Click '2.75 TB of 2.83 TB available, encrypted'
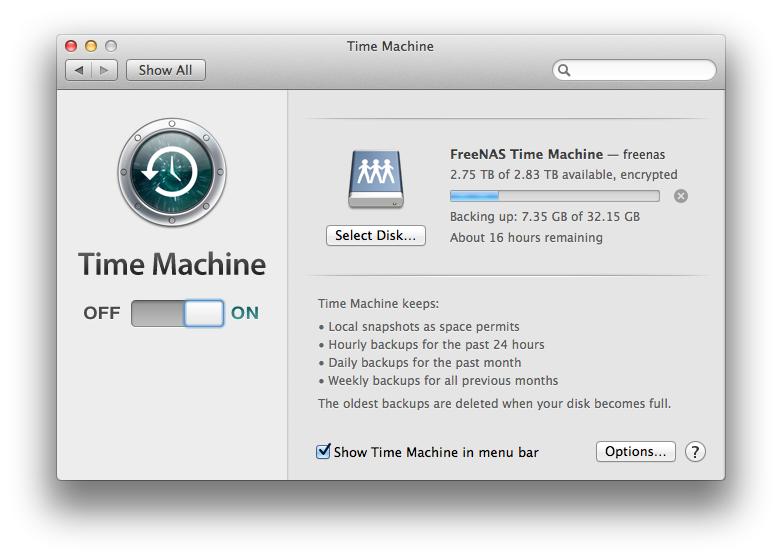The image size is (782, 559). (x=564, y=175)
